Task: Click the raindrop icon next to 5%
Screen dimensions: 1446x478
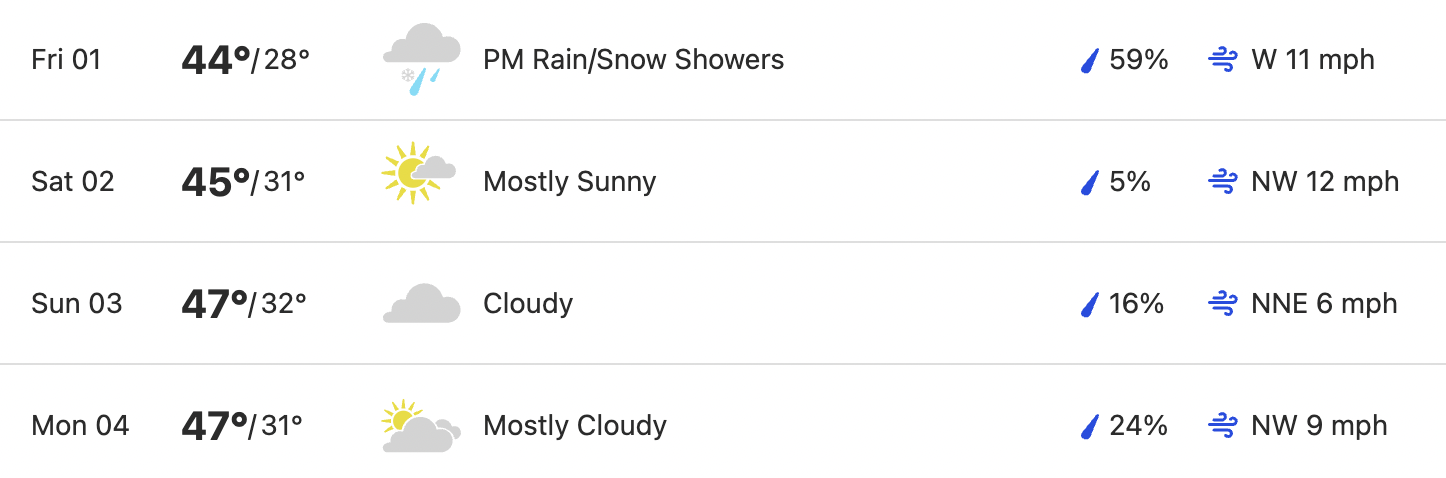Action: coord(1090,183)
